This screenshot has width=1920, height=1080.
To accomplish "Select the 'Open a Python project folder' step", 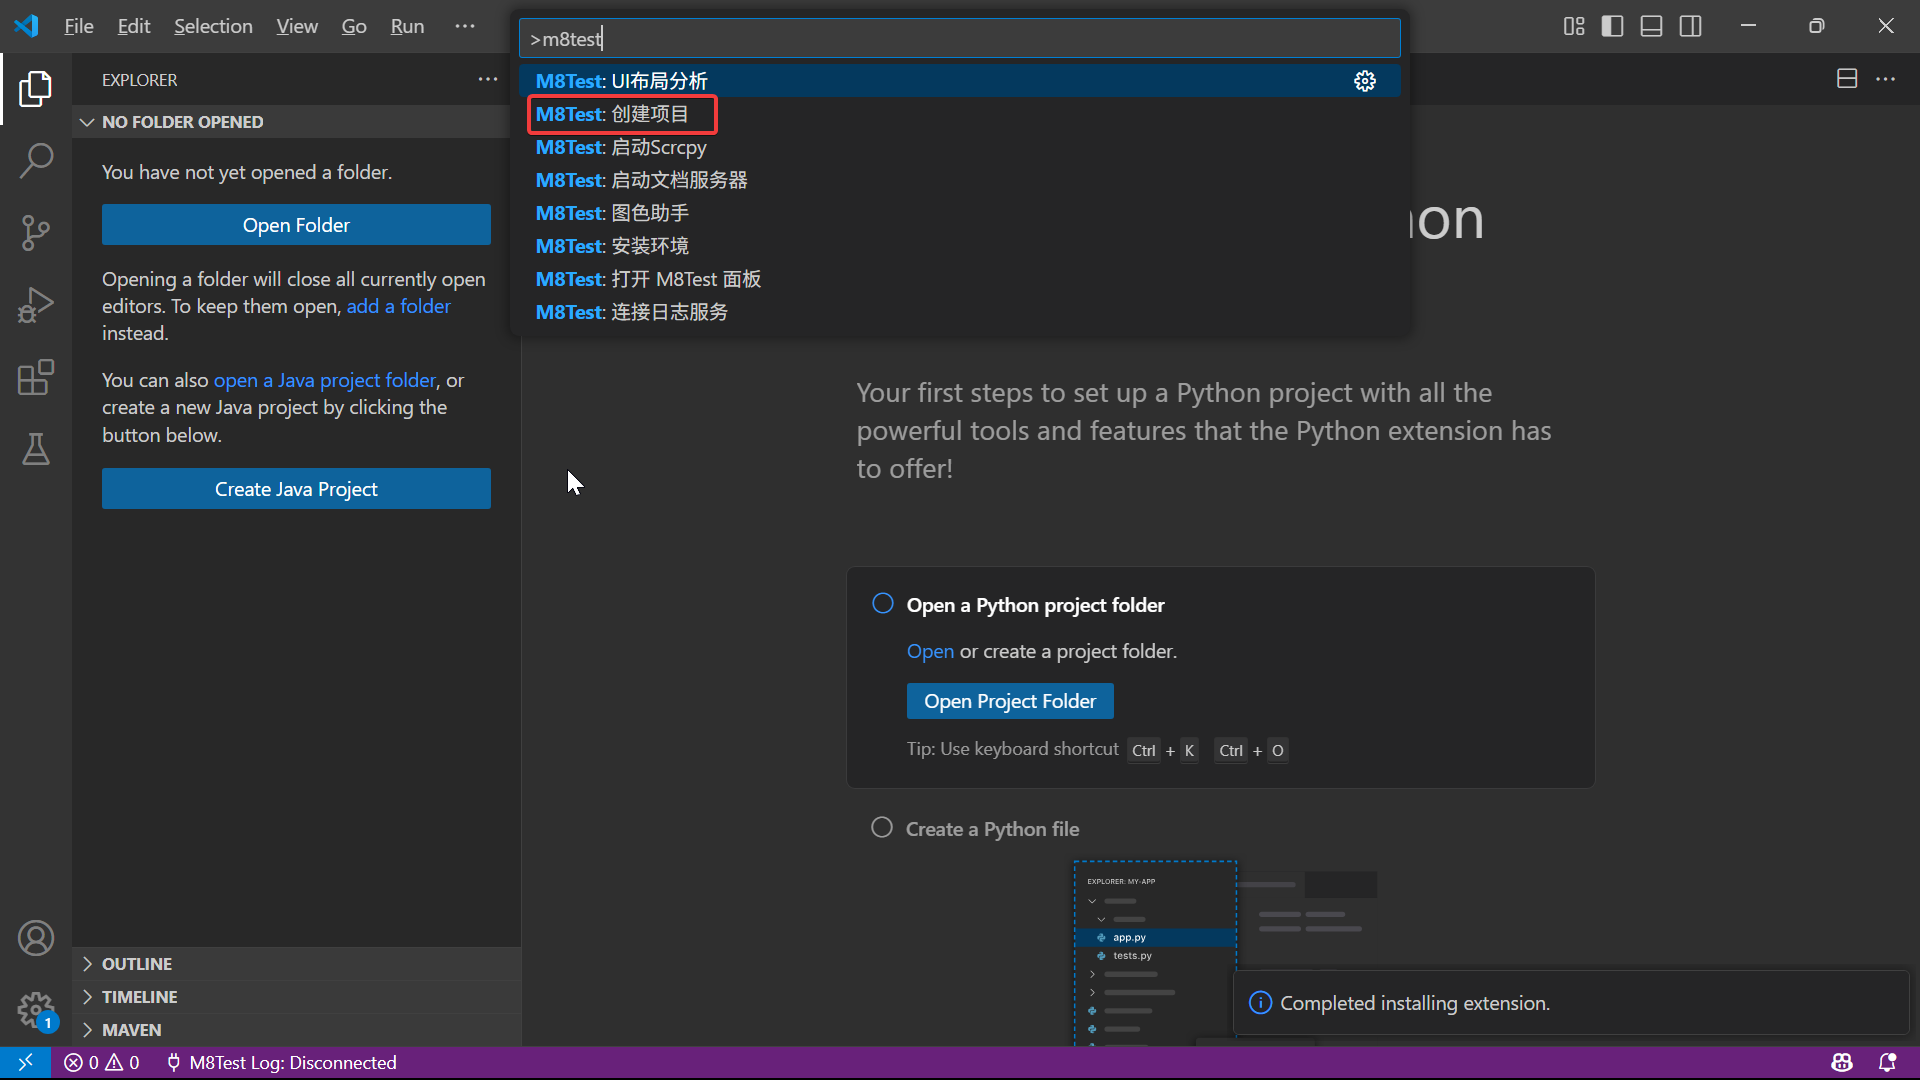I will 1035,605.
